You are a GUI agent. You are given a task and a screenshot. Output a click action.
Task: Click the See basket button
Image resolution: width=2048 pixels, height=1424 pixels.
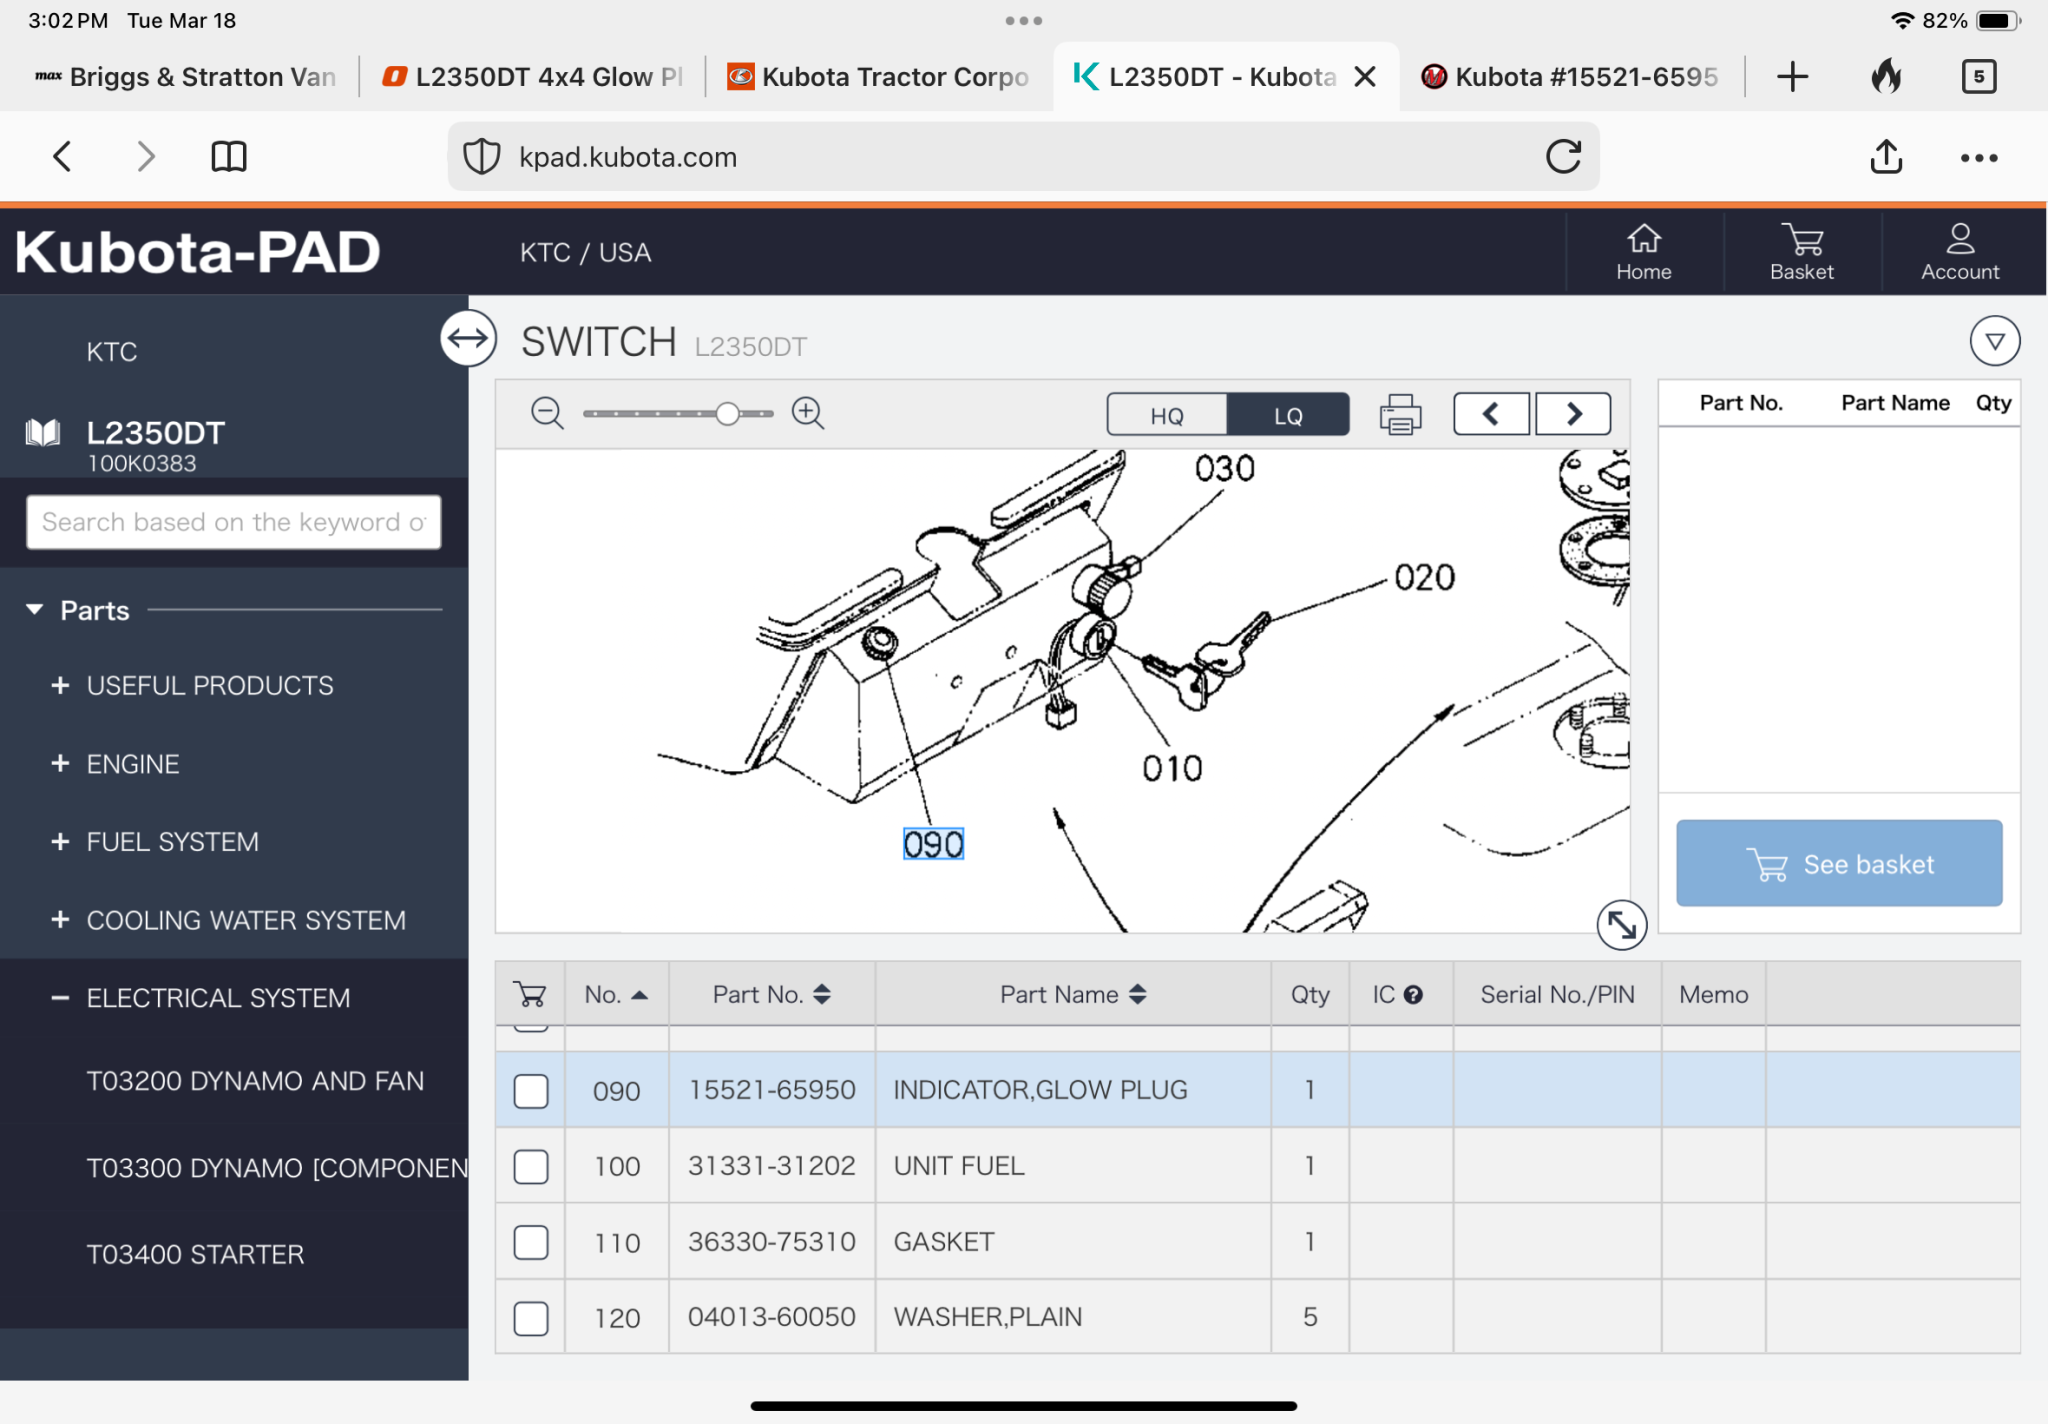click(1839, 863)
